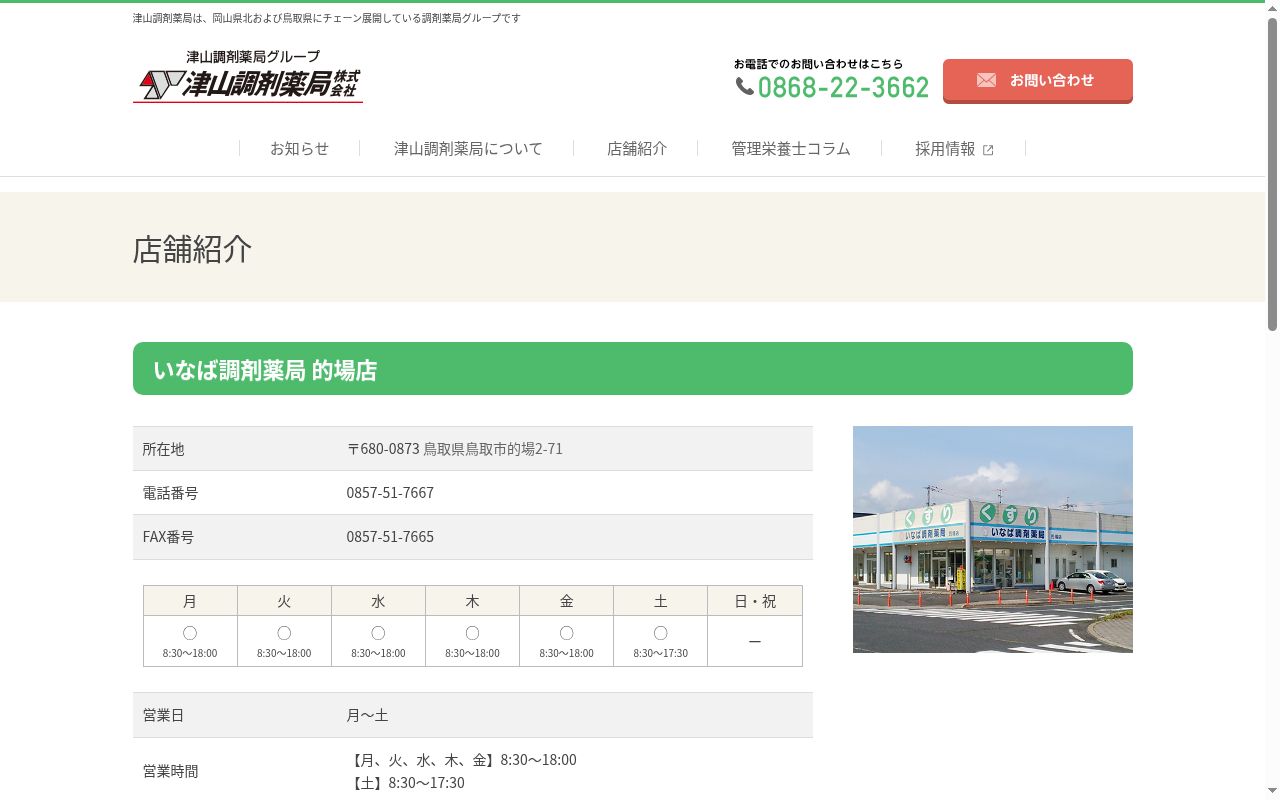This screenshot has width=1280, height=800.
Task: Click FAX number 0857-51-7665
Action: point(390,537)
